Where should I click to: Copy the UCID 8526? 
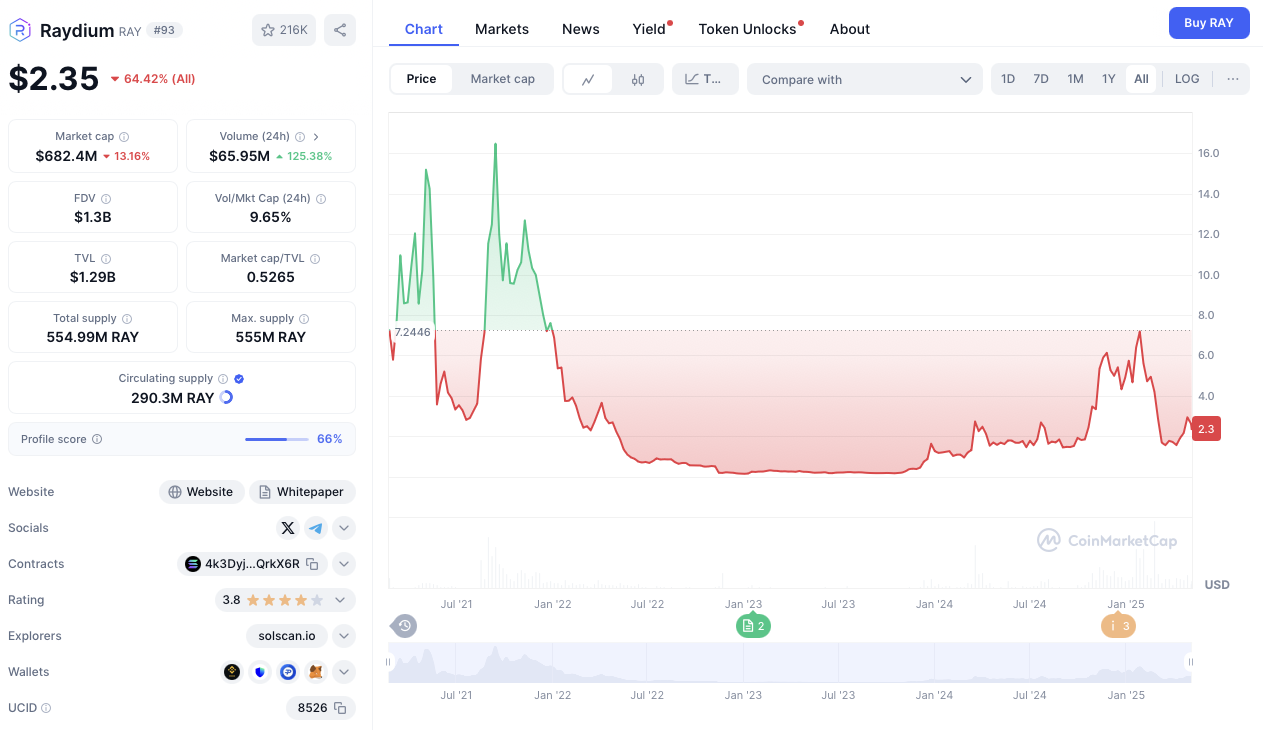[340, 708]
